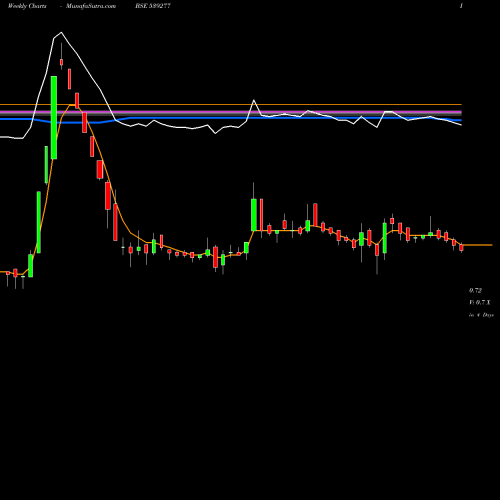Click the tallest green candlestick near peak
Viewport: 500px width, 500px height.
coord(54,118)
